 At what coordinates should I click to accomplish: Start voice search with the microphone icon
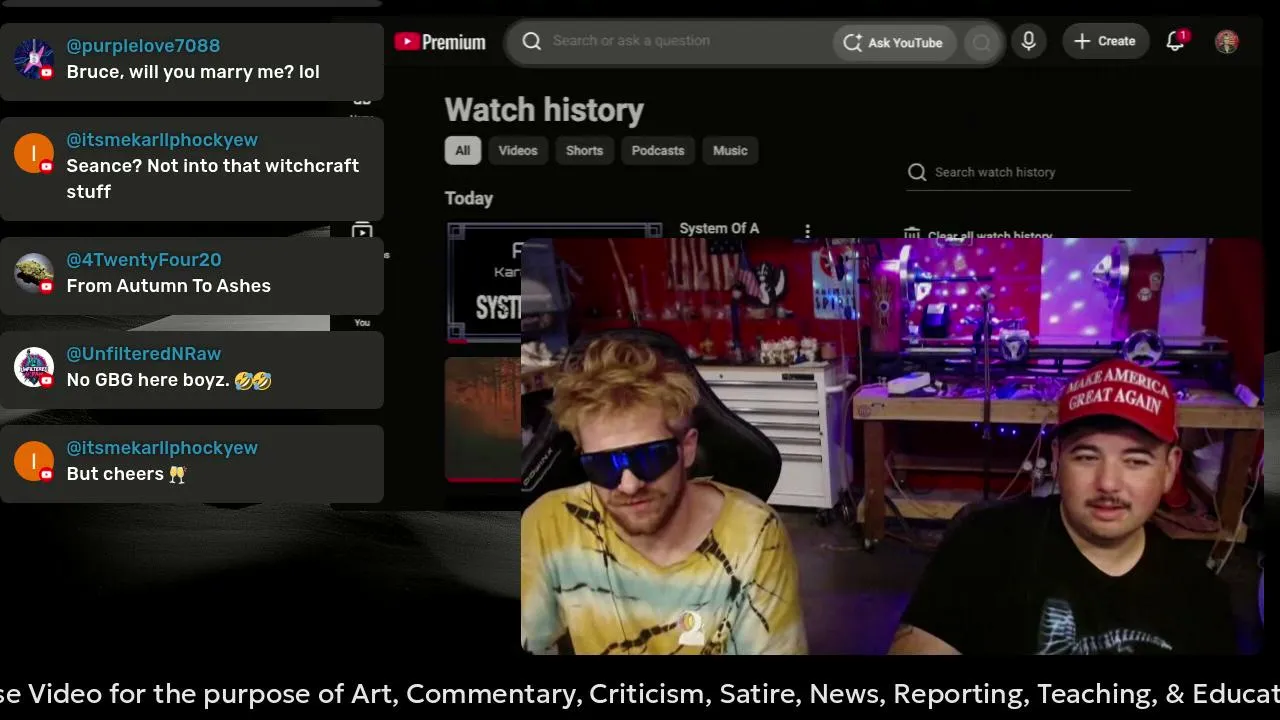pyautogui.click(x=1028, y=41)
